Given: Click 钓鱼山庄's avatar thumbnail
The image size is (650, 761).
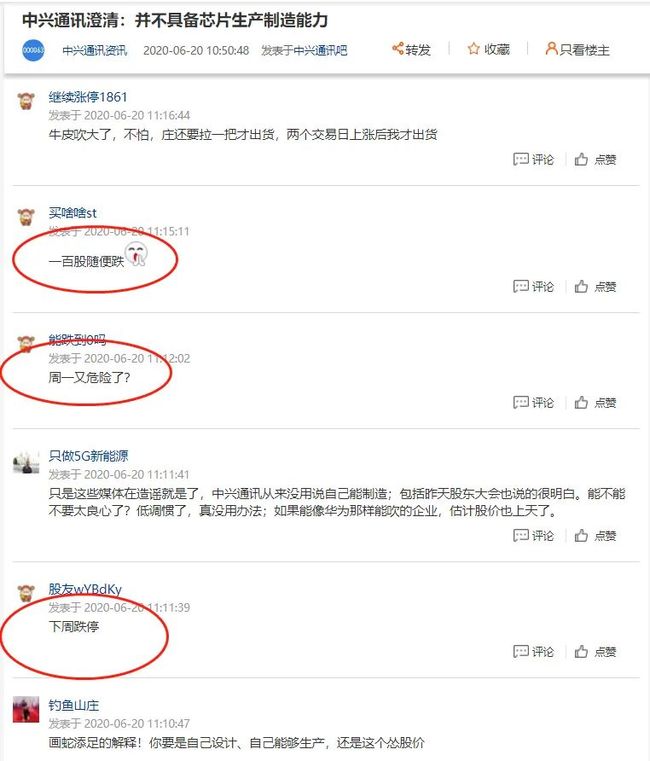Looking at the screenshot, I should [26, 709].
